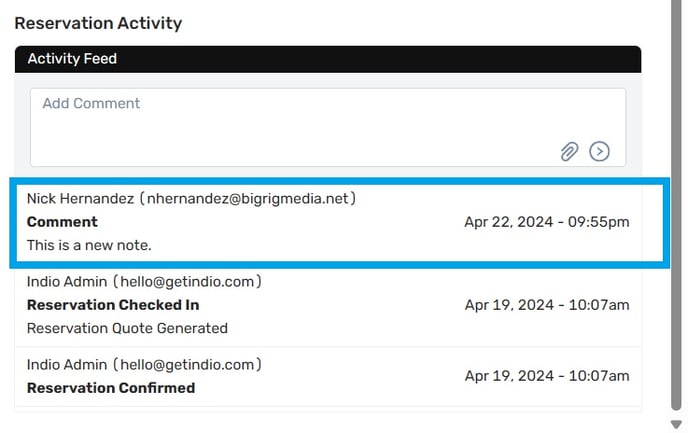Click nhernandez@bigrigmedia.net email text
Viewport: 688px width, 433px height.
pyautogui.click(x=247, y=199)
